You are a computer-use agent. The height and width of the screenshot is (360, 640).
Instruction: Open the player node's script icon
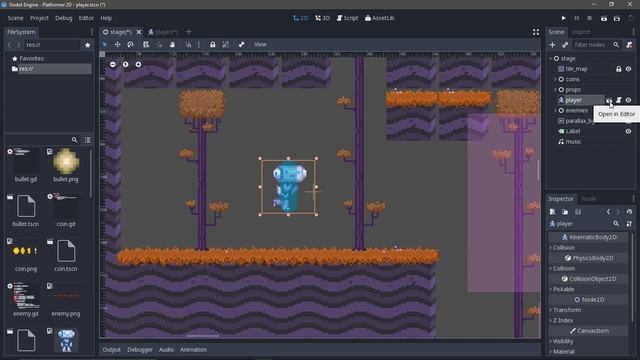click(x=619, y=100)
